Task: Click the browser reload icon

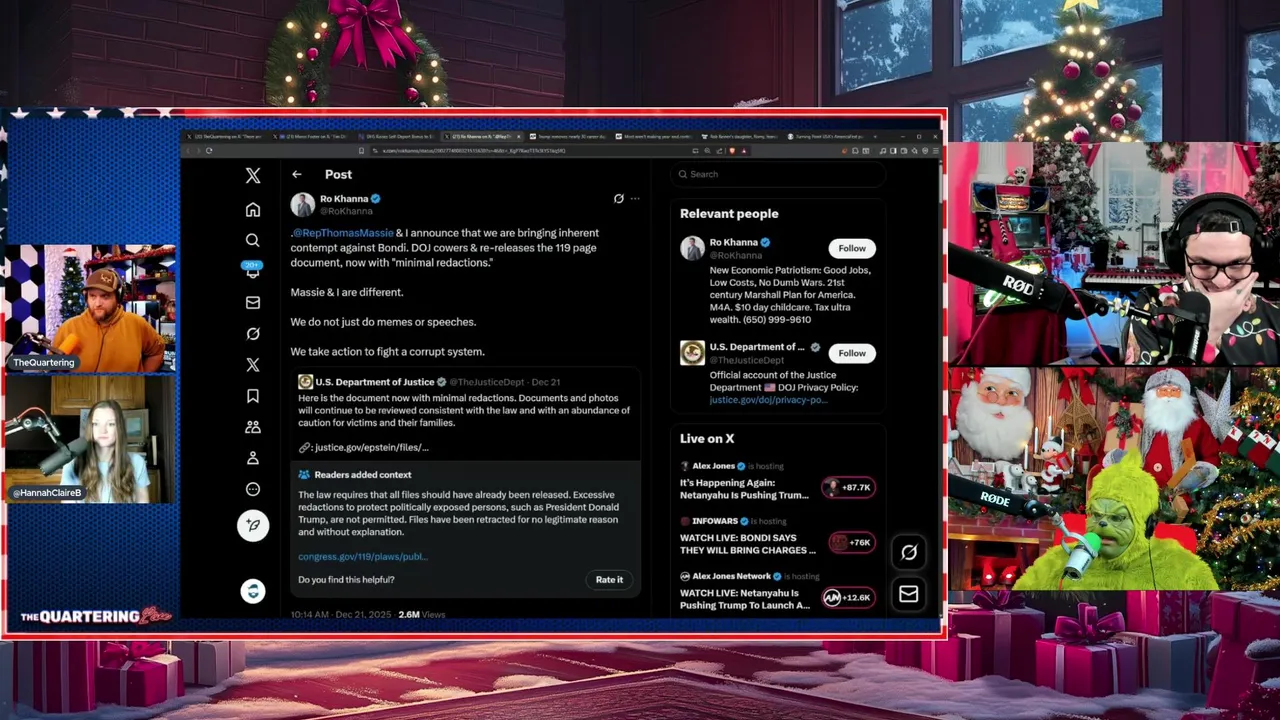Action: click(209, 151)
